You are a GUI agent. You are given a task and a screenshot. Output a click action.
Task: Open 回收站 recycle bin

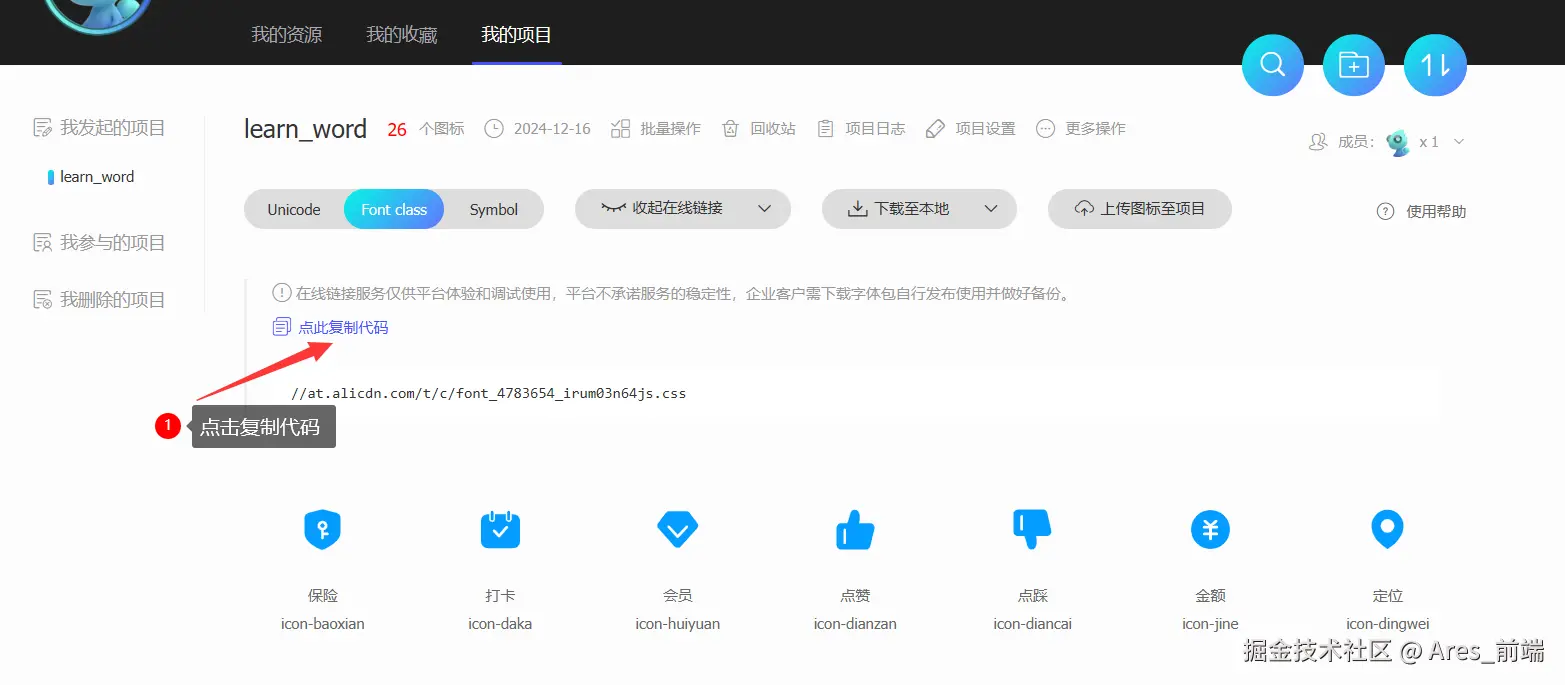point(758,129)
